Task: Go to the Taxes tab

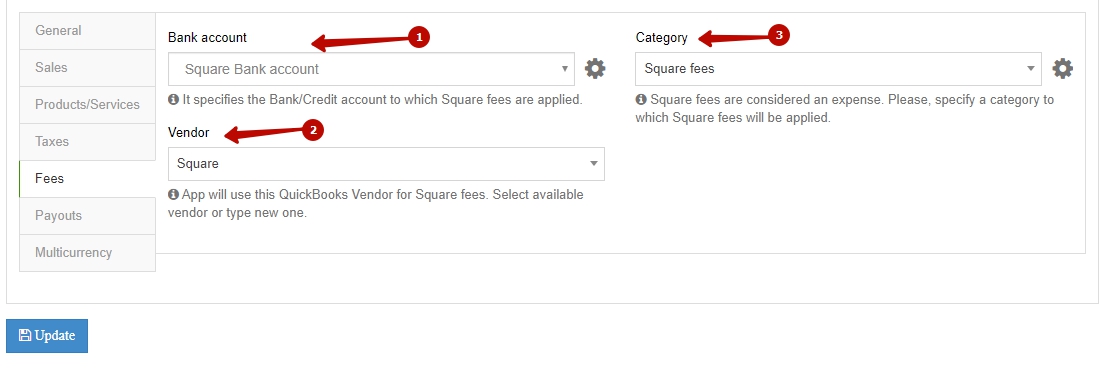Action: (x=87, y=141)
